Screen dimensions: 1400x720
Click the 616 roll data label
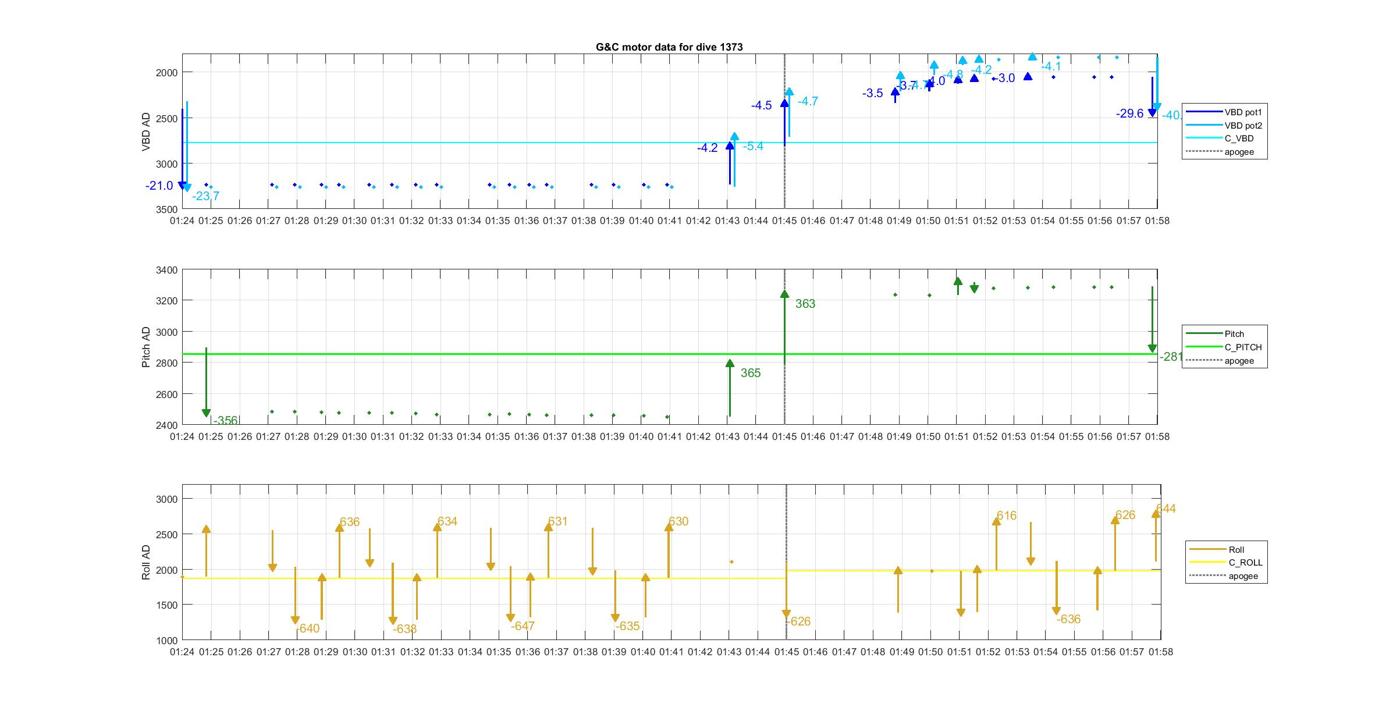click(1006, 516)
